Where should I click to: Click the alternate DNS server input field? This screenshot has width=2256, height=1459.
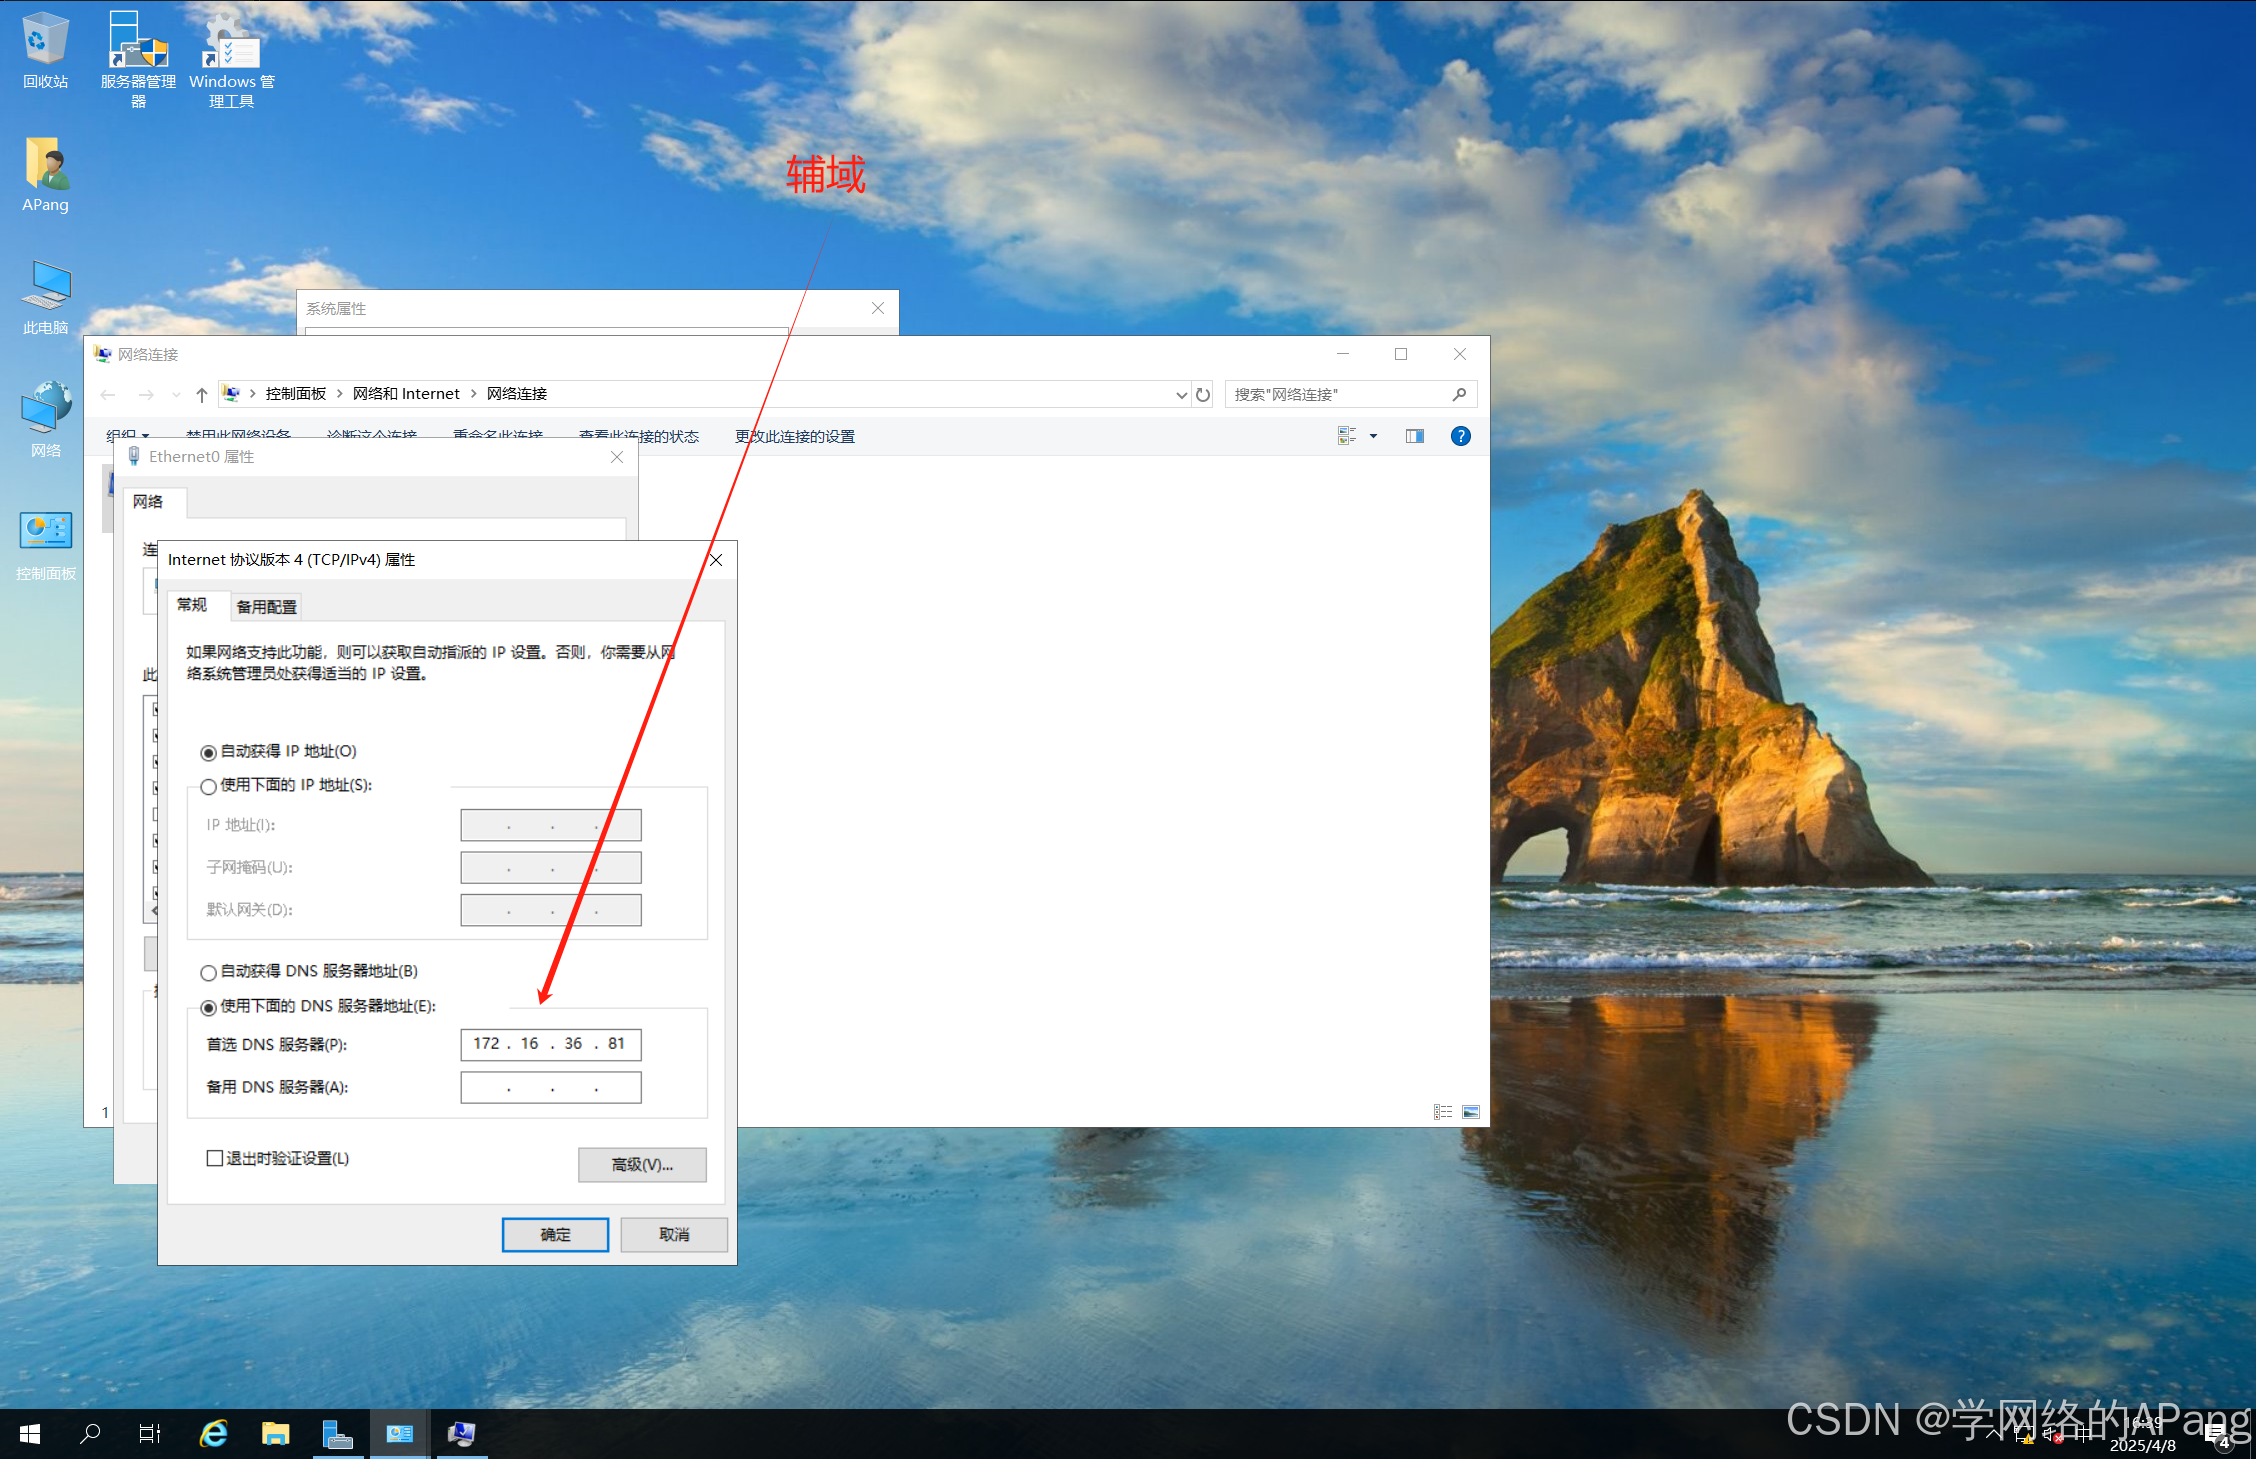(x=550, y=1087)
